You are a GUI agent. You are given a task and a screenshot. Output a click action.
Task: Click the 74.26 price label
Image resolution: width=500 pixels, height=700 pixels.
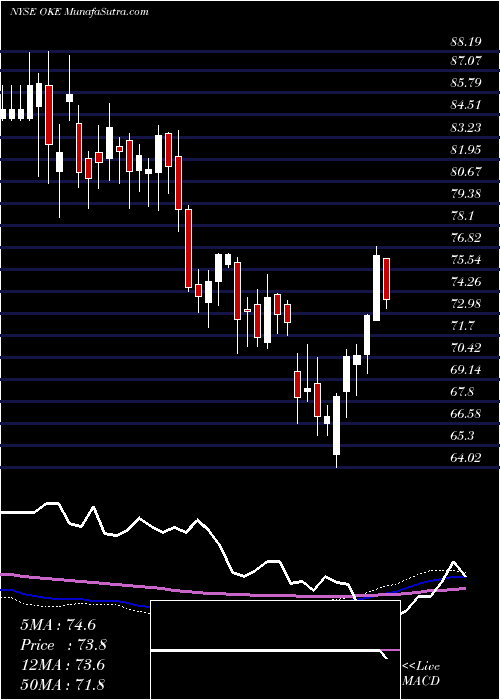466,282
